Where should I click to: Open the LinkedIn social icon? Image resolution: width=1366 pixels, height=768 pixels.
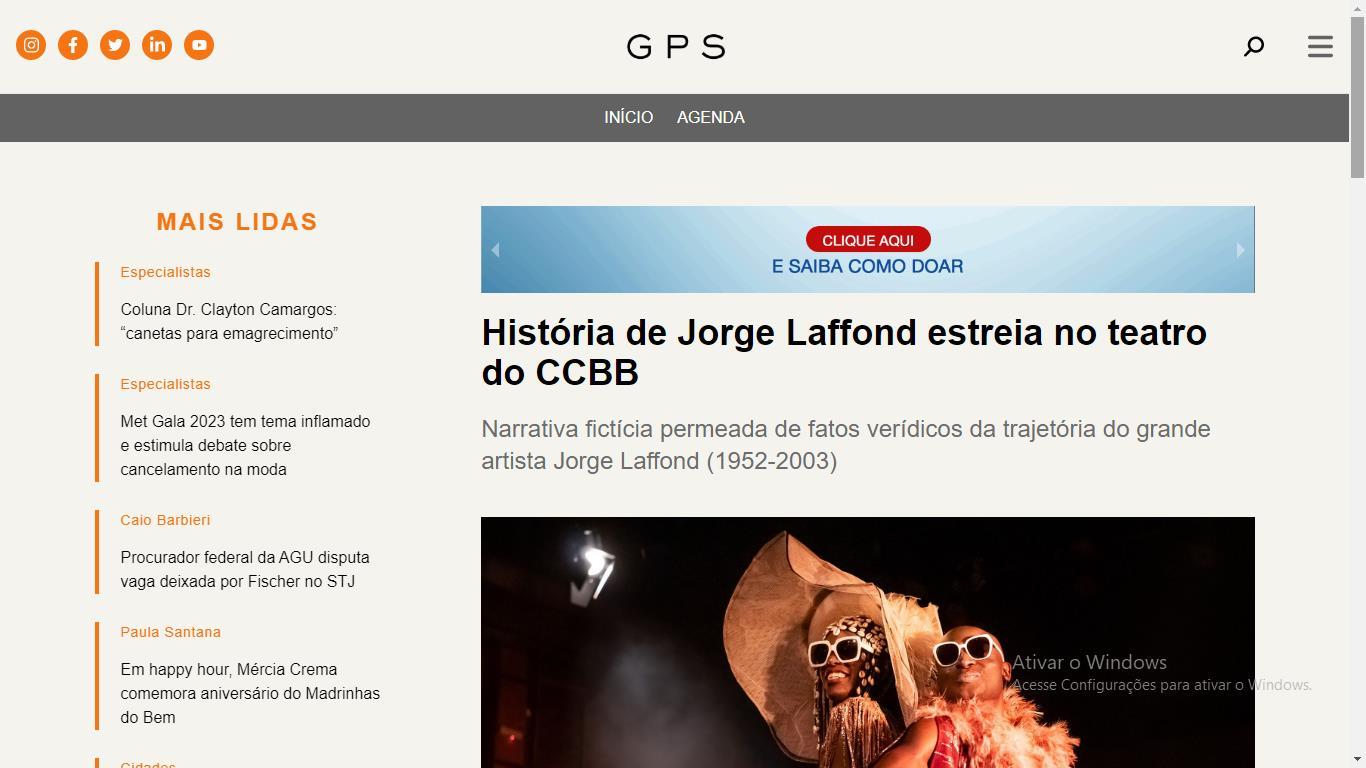point(157,45)
